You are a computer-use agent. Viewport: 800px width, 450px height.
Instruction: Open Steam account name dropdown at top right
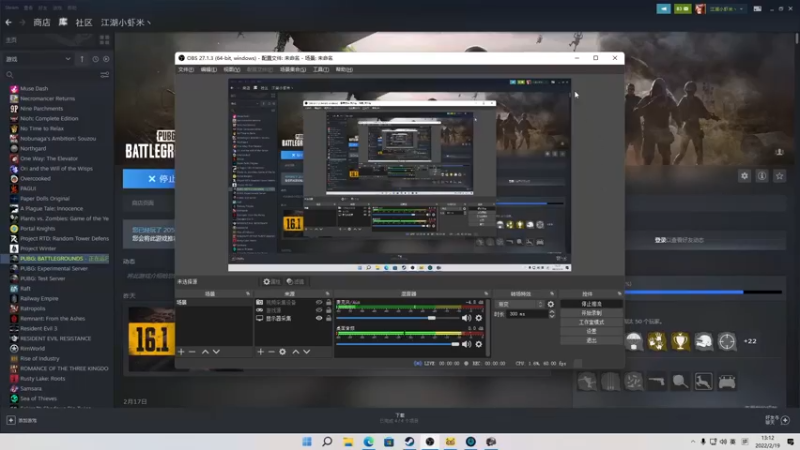(727, 9)
